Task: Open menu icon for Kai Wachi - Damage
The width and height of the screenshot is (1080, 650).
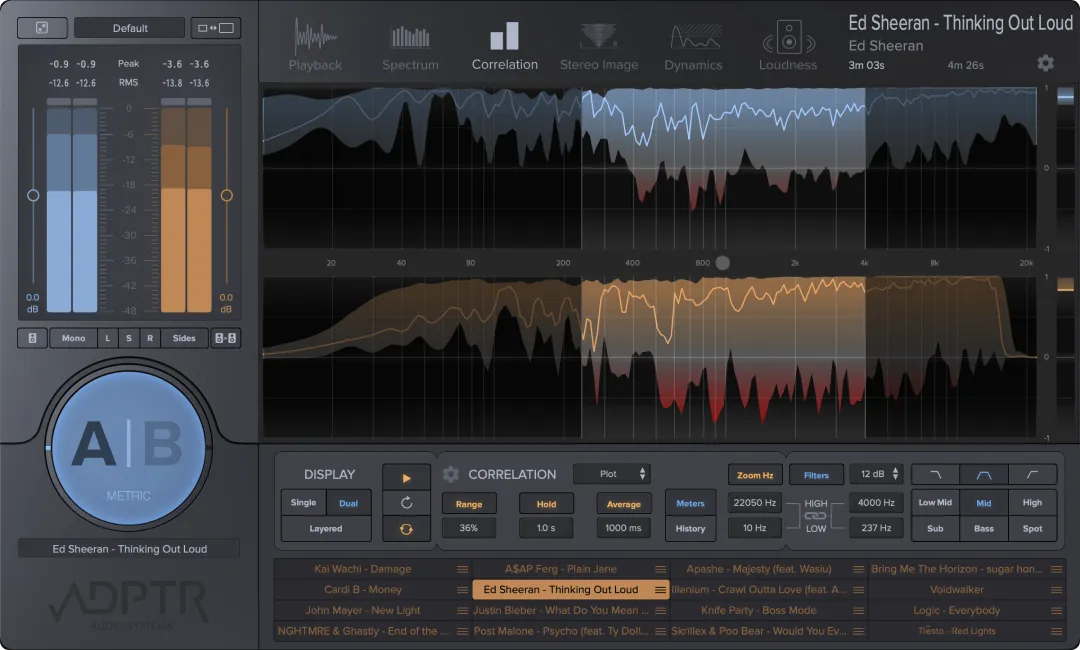Action: (x=462, y=569)
